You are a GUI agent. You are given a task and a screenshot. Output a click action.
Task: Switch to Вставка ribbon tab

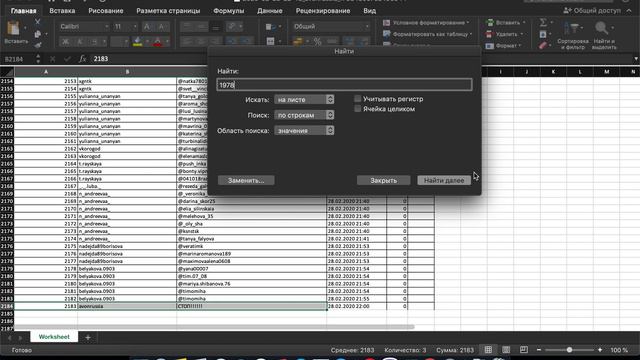click(62, 11)
